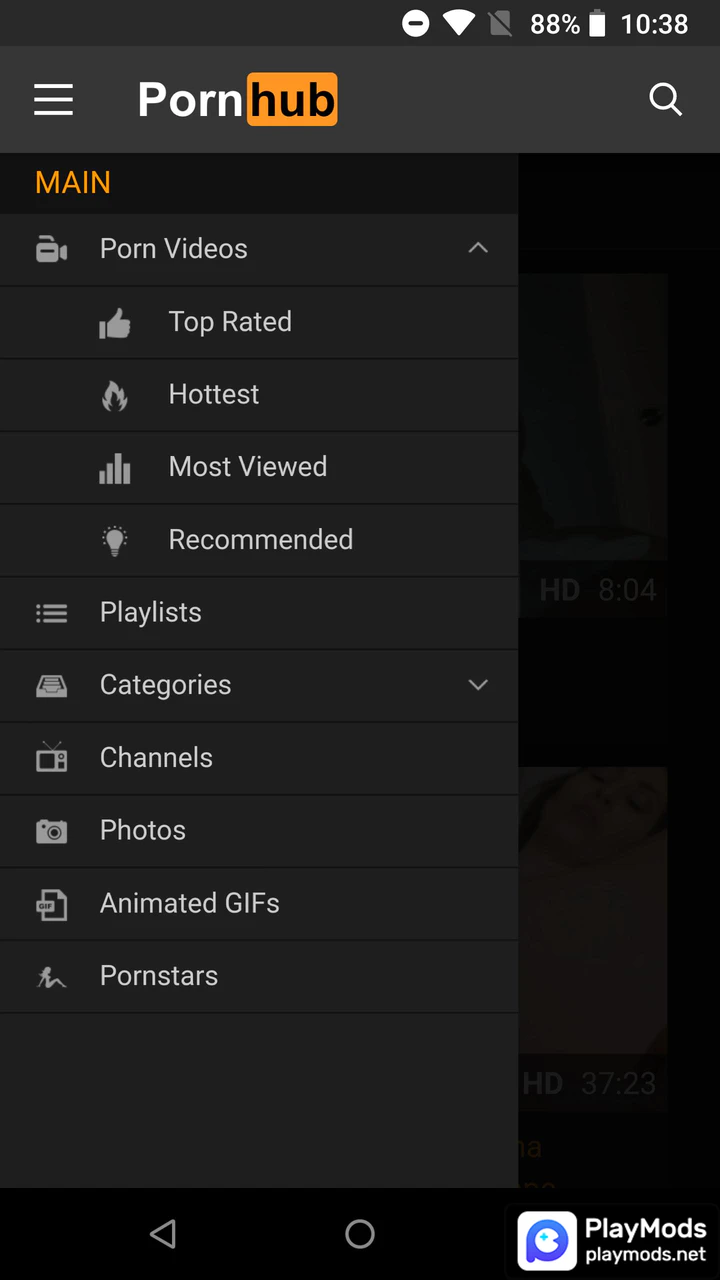Image resolution: width=720 pixels, height=1280 pixels.
Task: Tap the Playlists list icon
Action: (51, 613)
